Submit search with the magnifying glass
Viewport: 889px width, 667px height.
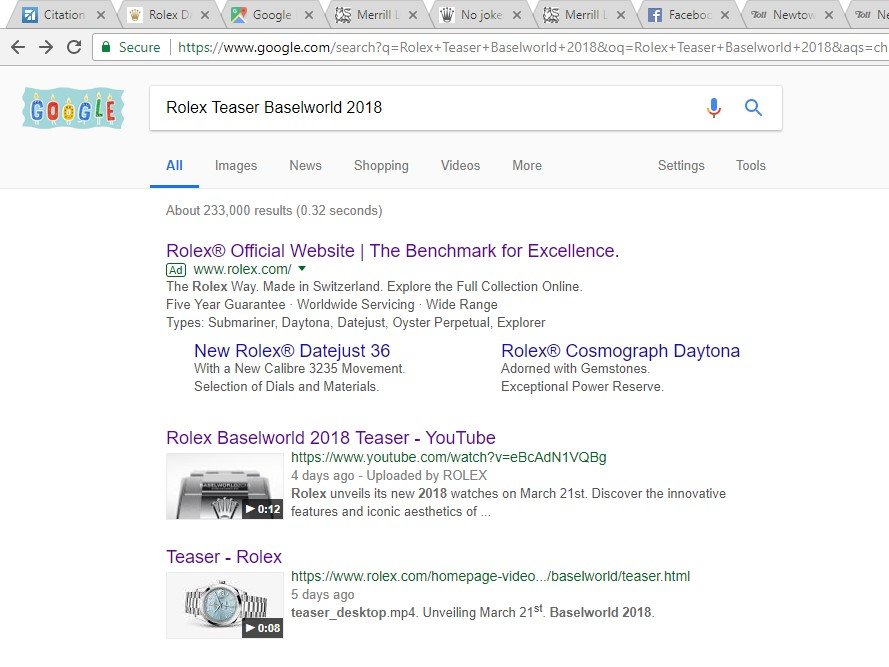[x=753, y=107]
